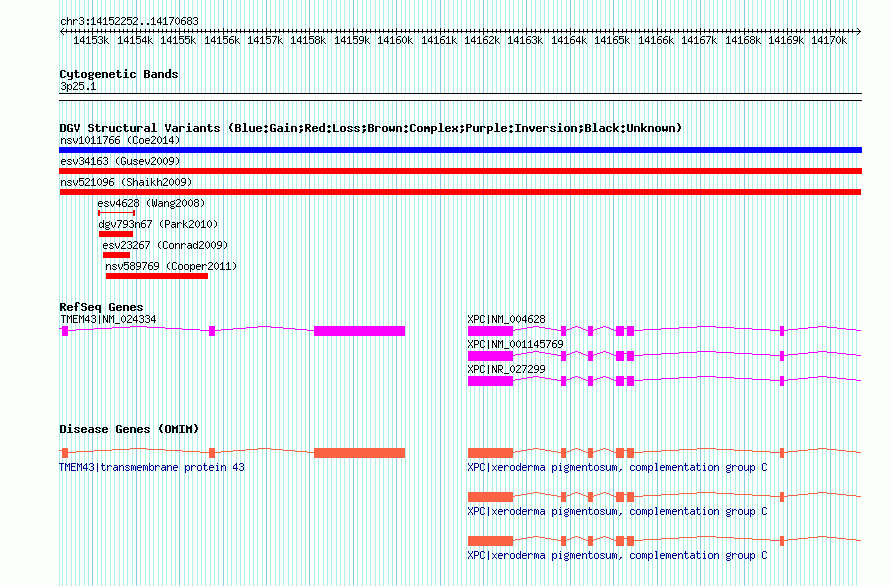Screen dimensions: 890x586
Task: Click the XPC|NM_001145769 transcript label
Action: [515, 344]
